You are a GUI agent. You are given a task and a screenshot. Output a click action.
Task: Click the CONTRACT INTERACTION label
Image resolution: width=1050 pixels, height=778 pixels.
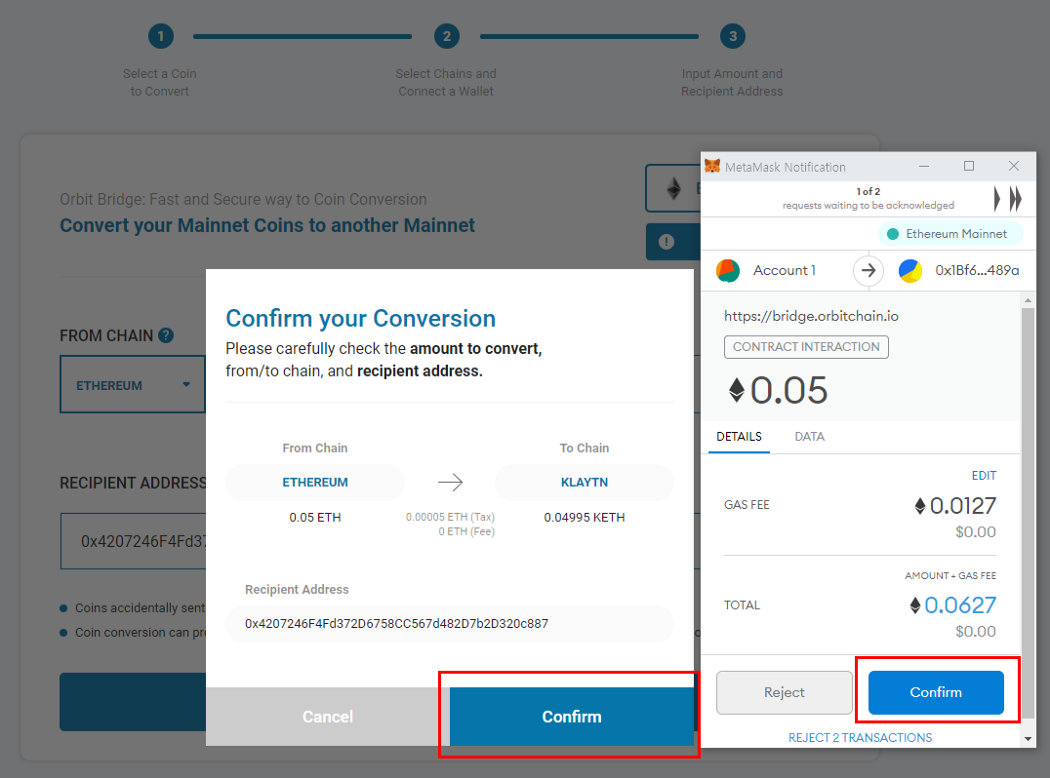pos(806,347)
